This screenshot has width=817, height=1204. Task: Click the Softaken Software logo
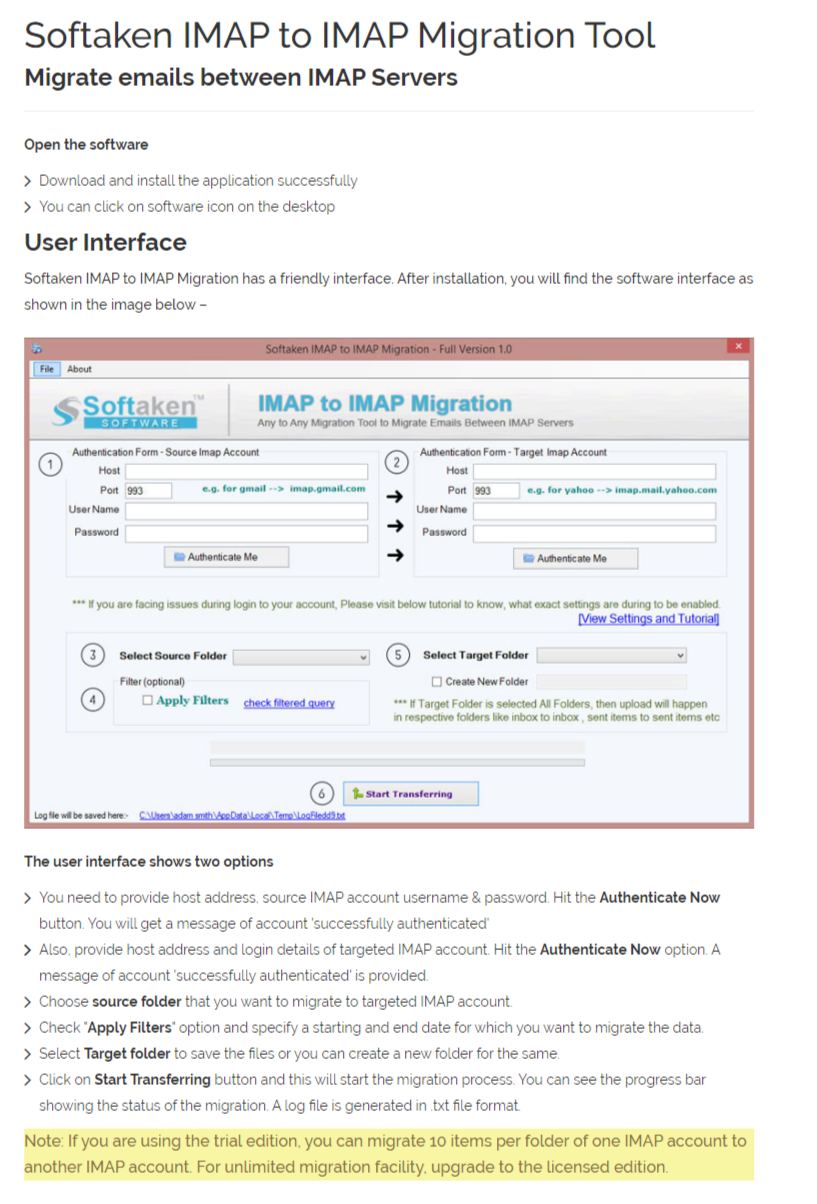pos(128,411)
